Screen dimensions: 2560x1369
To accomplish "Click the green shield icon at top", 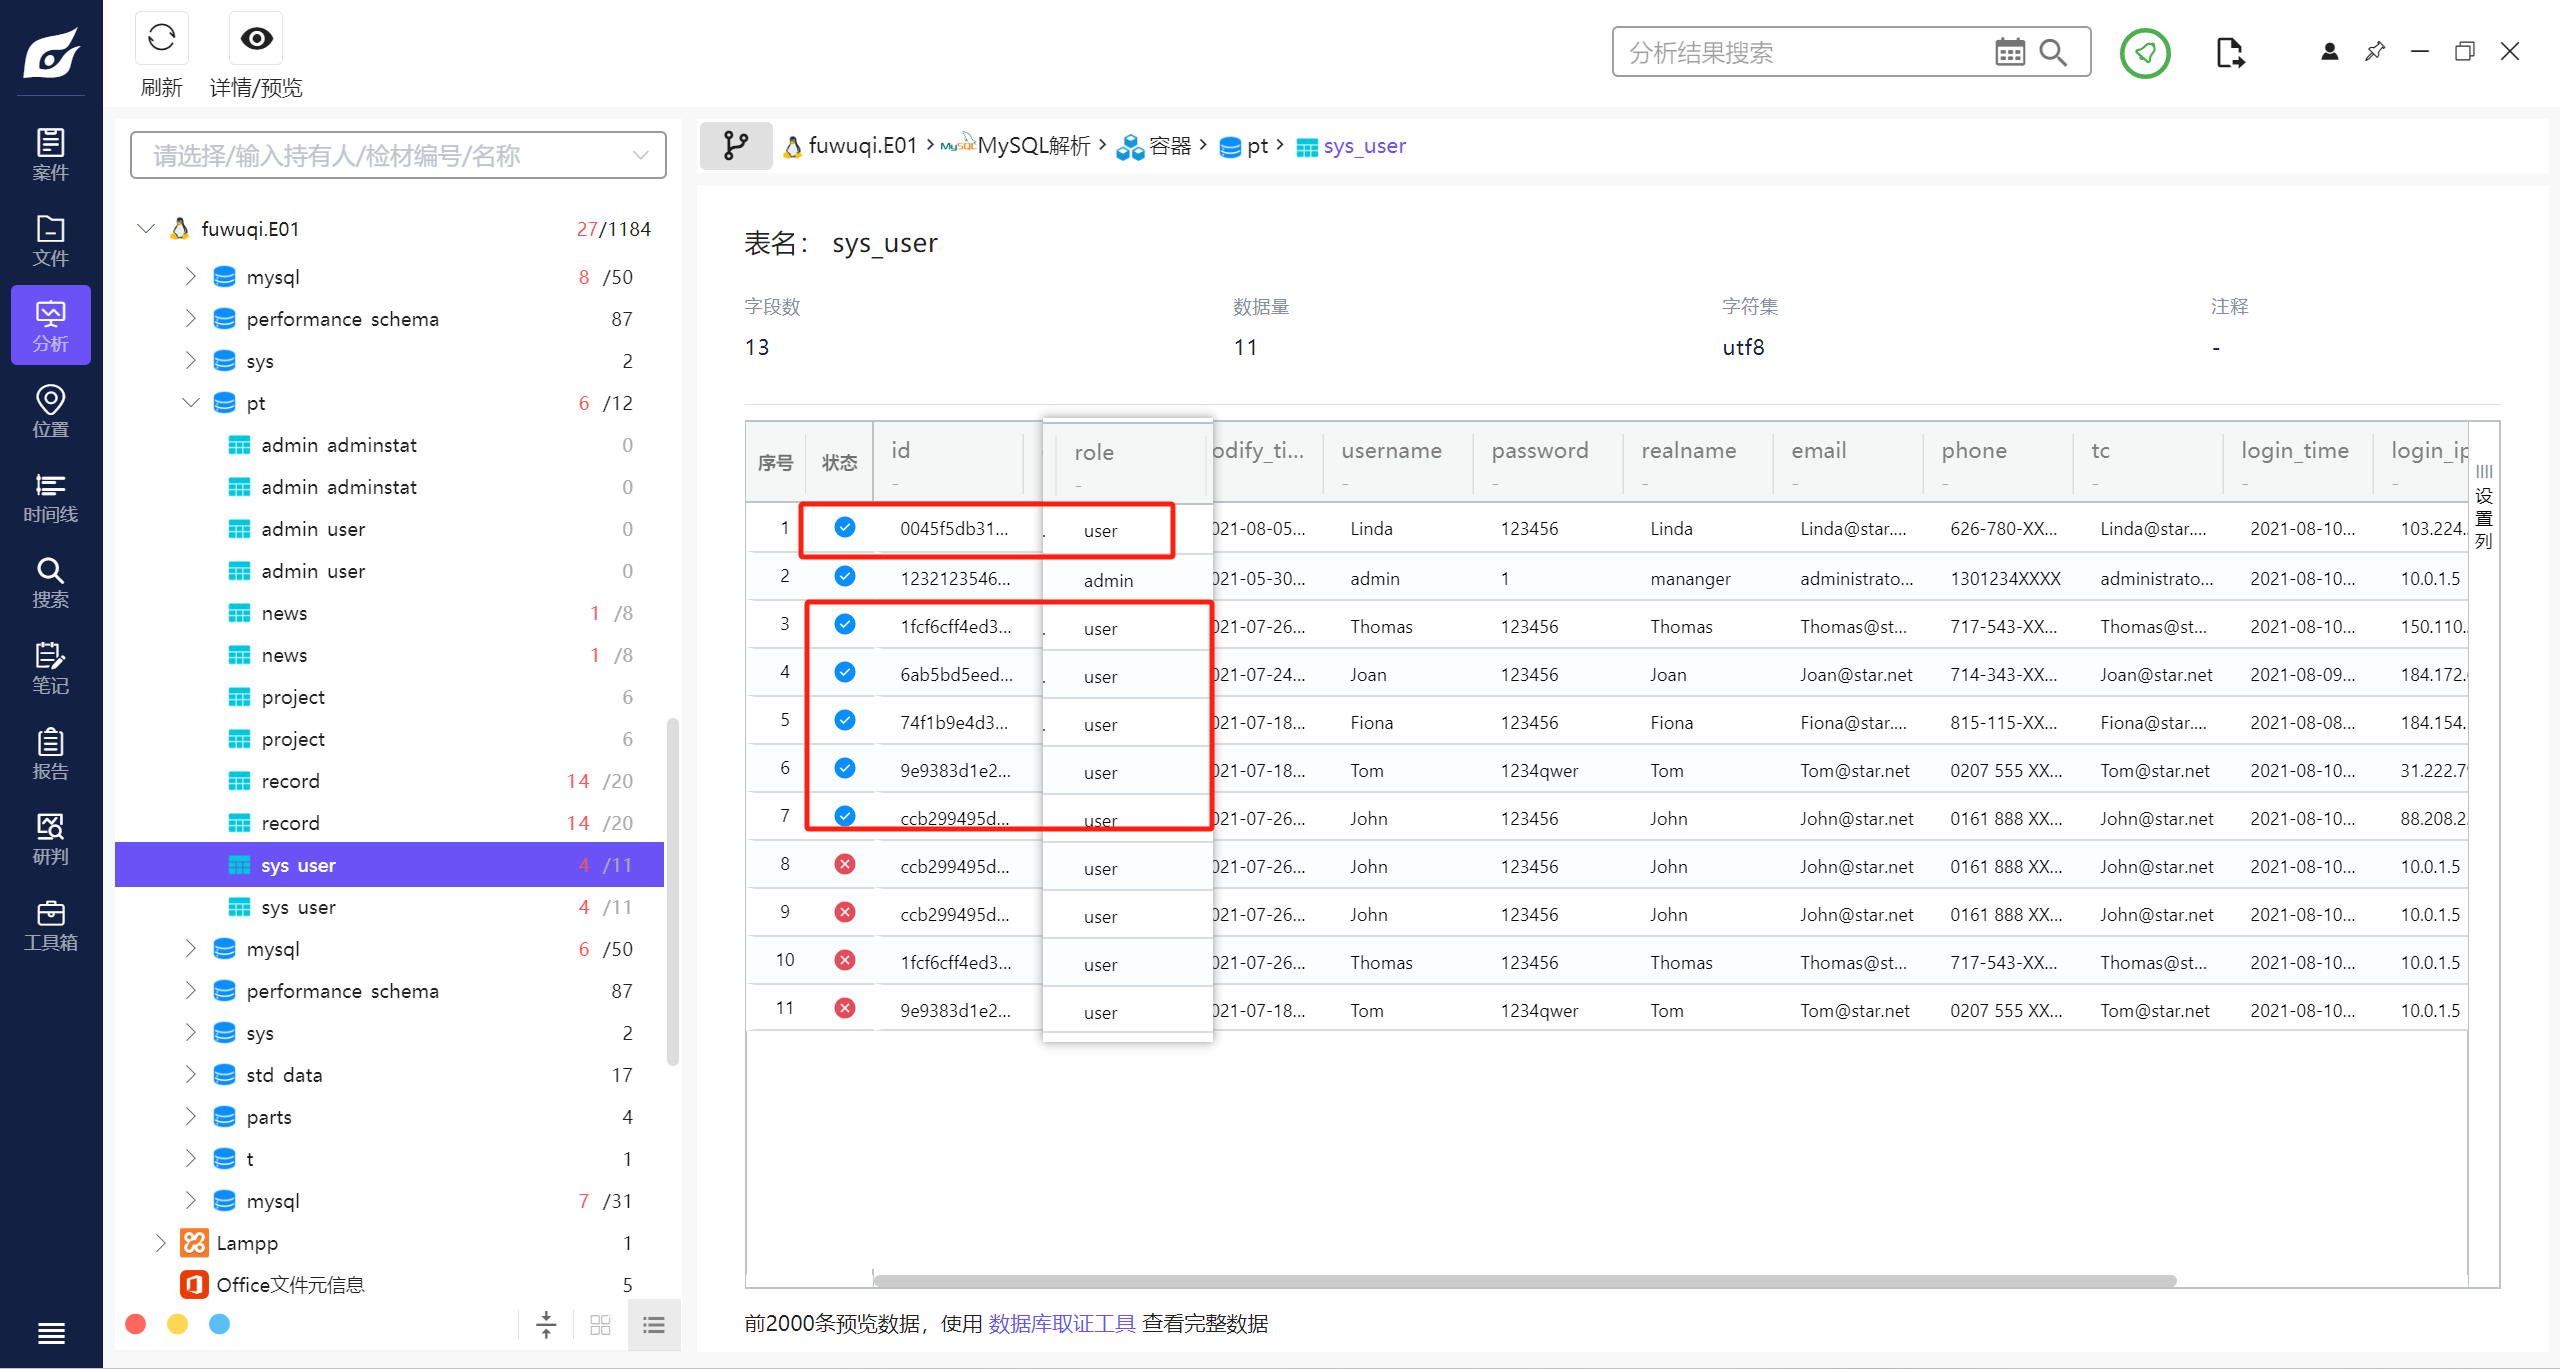I will pos(2144,52).
